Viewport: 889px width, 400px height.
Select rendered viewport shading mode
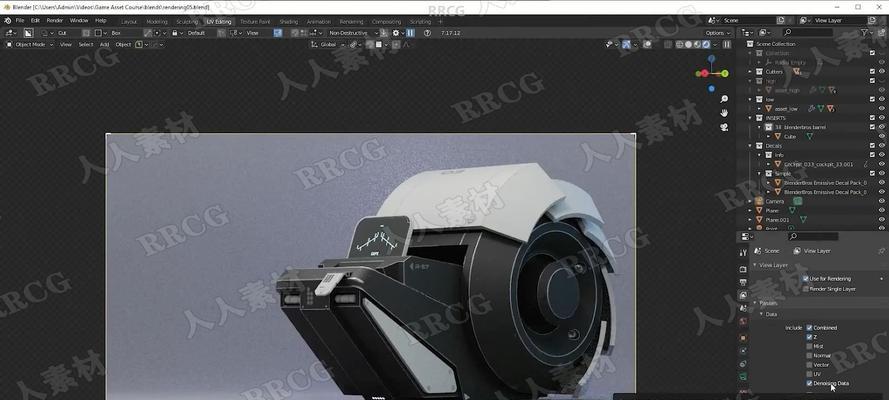click(x=704, y=44)
